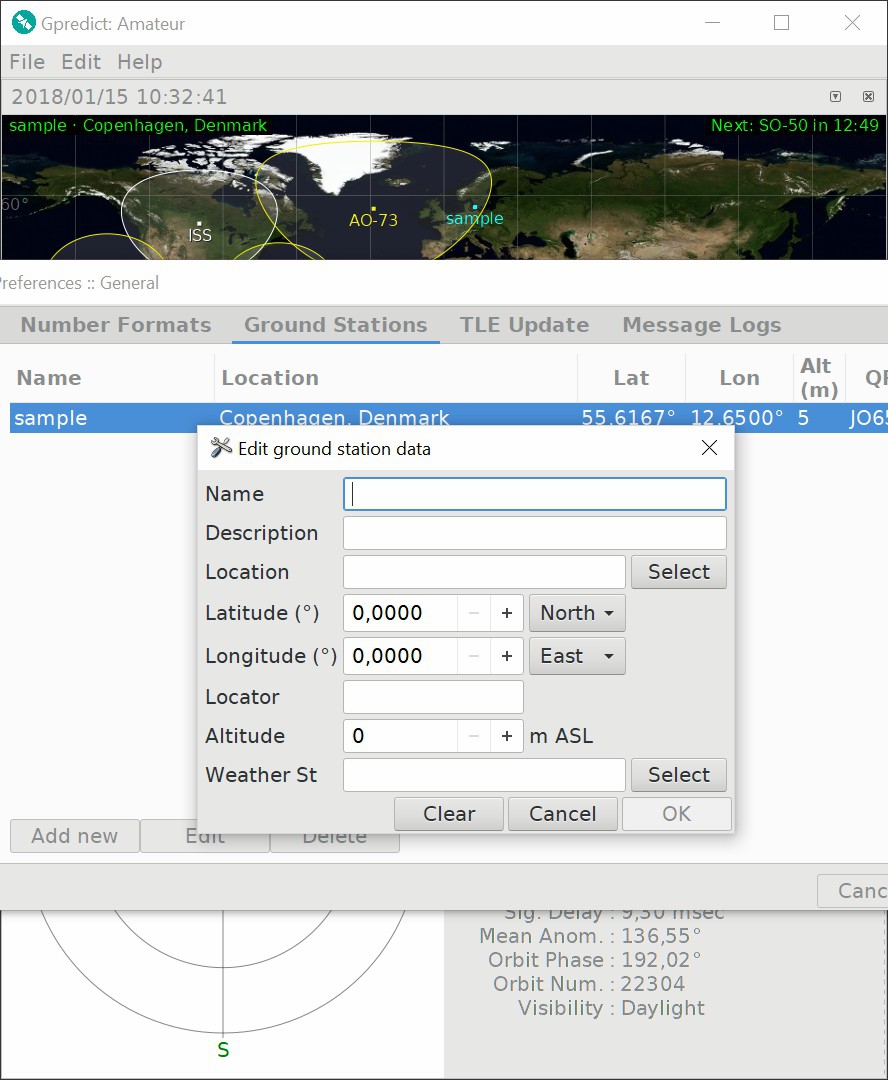Increase Latitude with the plus button
The image size is (888, 1080).
pos(507,613)
